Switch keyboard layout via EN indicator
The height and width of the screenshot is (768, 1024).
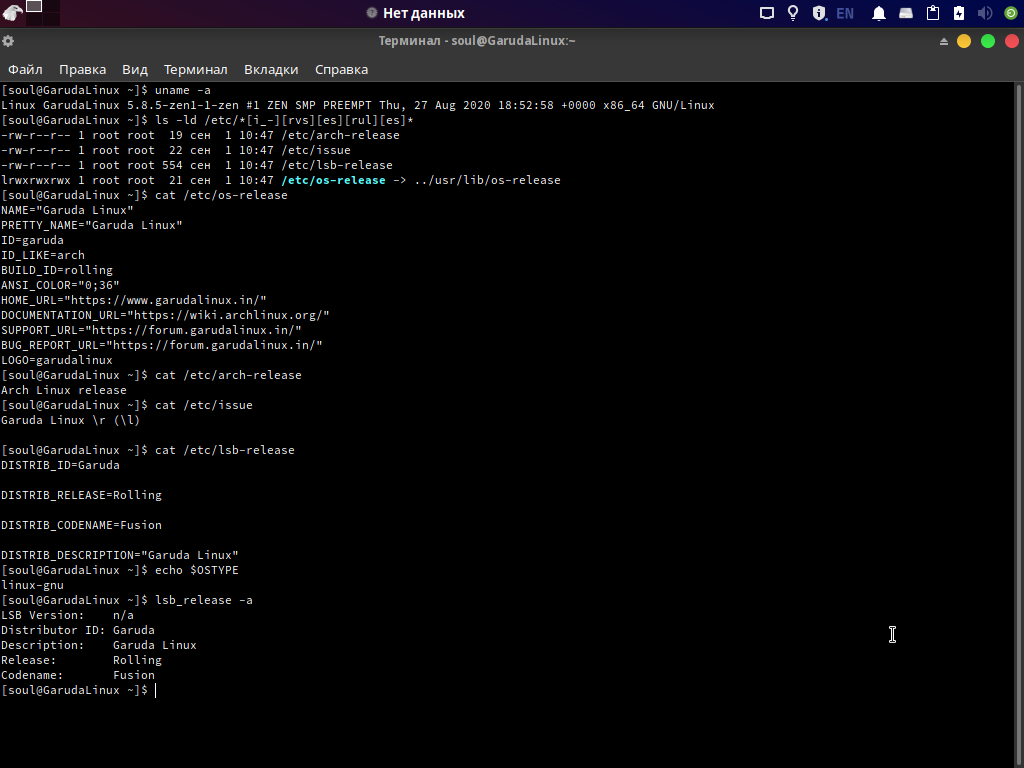point(844,13)
